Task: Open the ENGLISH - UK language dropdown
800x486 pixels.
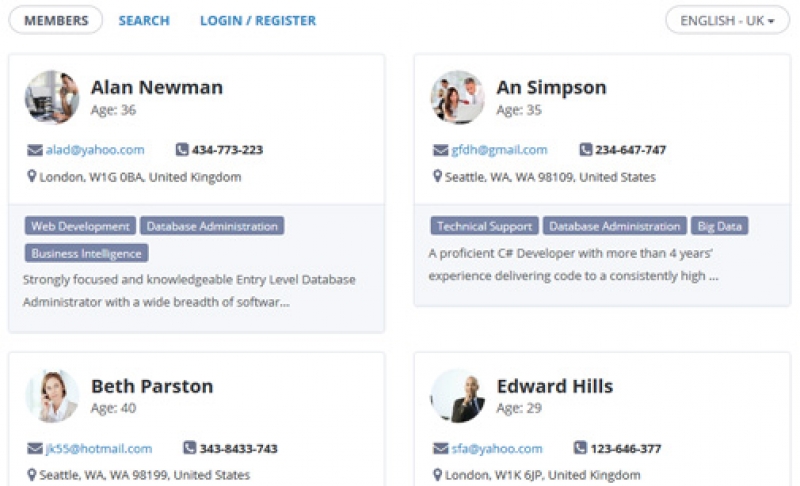Action: point(727,20)
